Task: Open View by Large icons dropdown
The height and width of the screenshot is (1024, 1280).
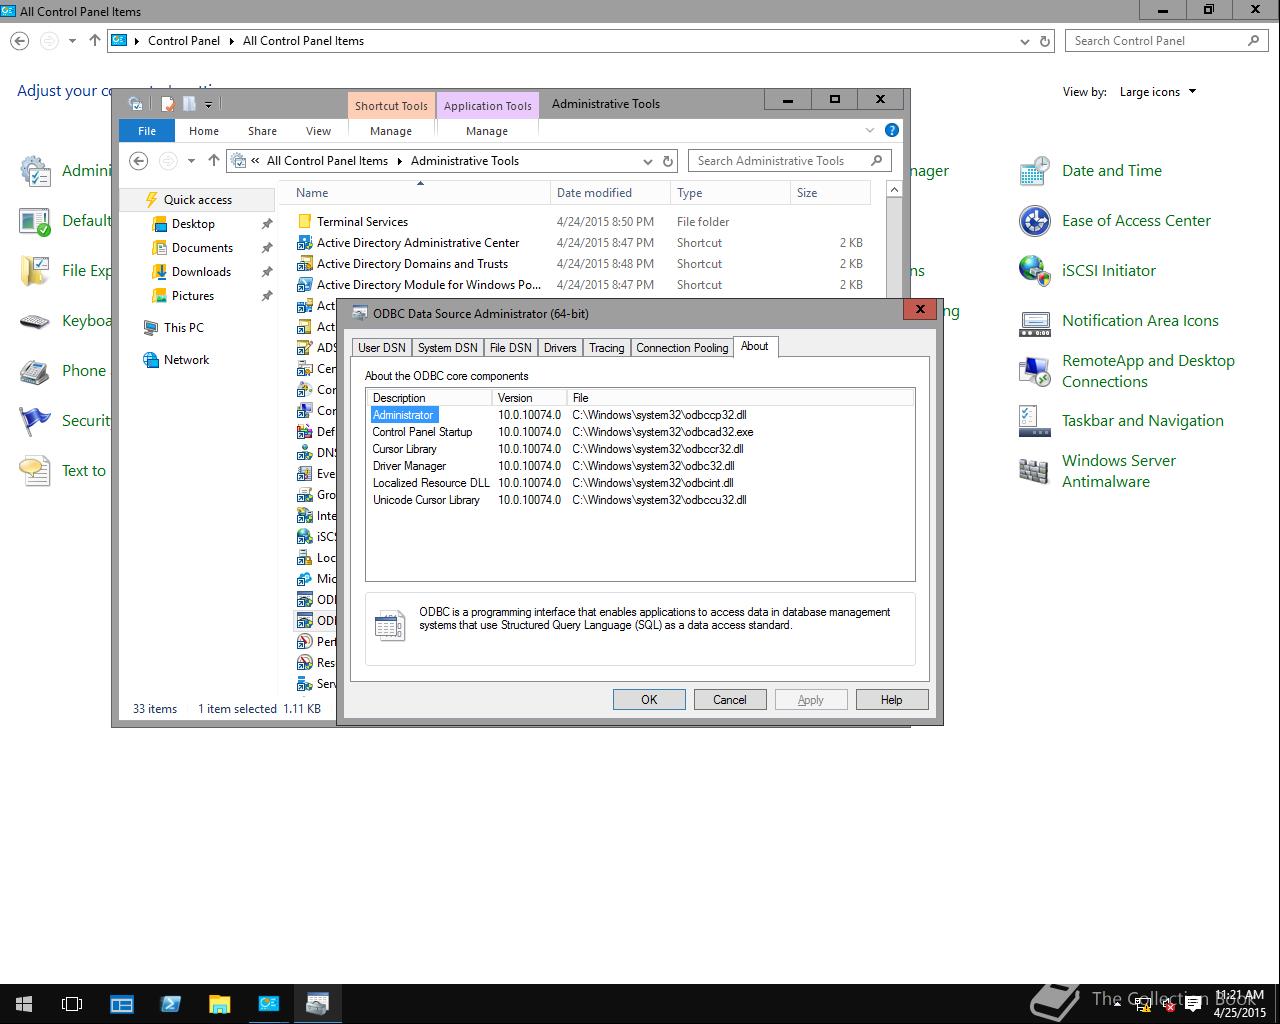Action: point(1158,92)
